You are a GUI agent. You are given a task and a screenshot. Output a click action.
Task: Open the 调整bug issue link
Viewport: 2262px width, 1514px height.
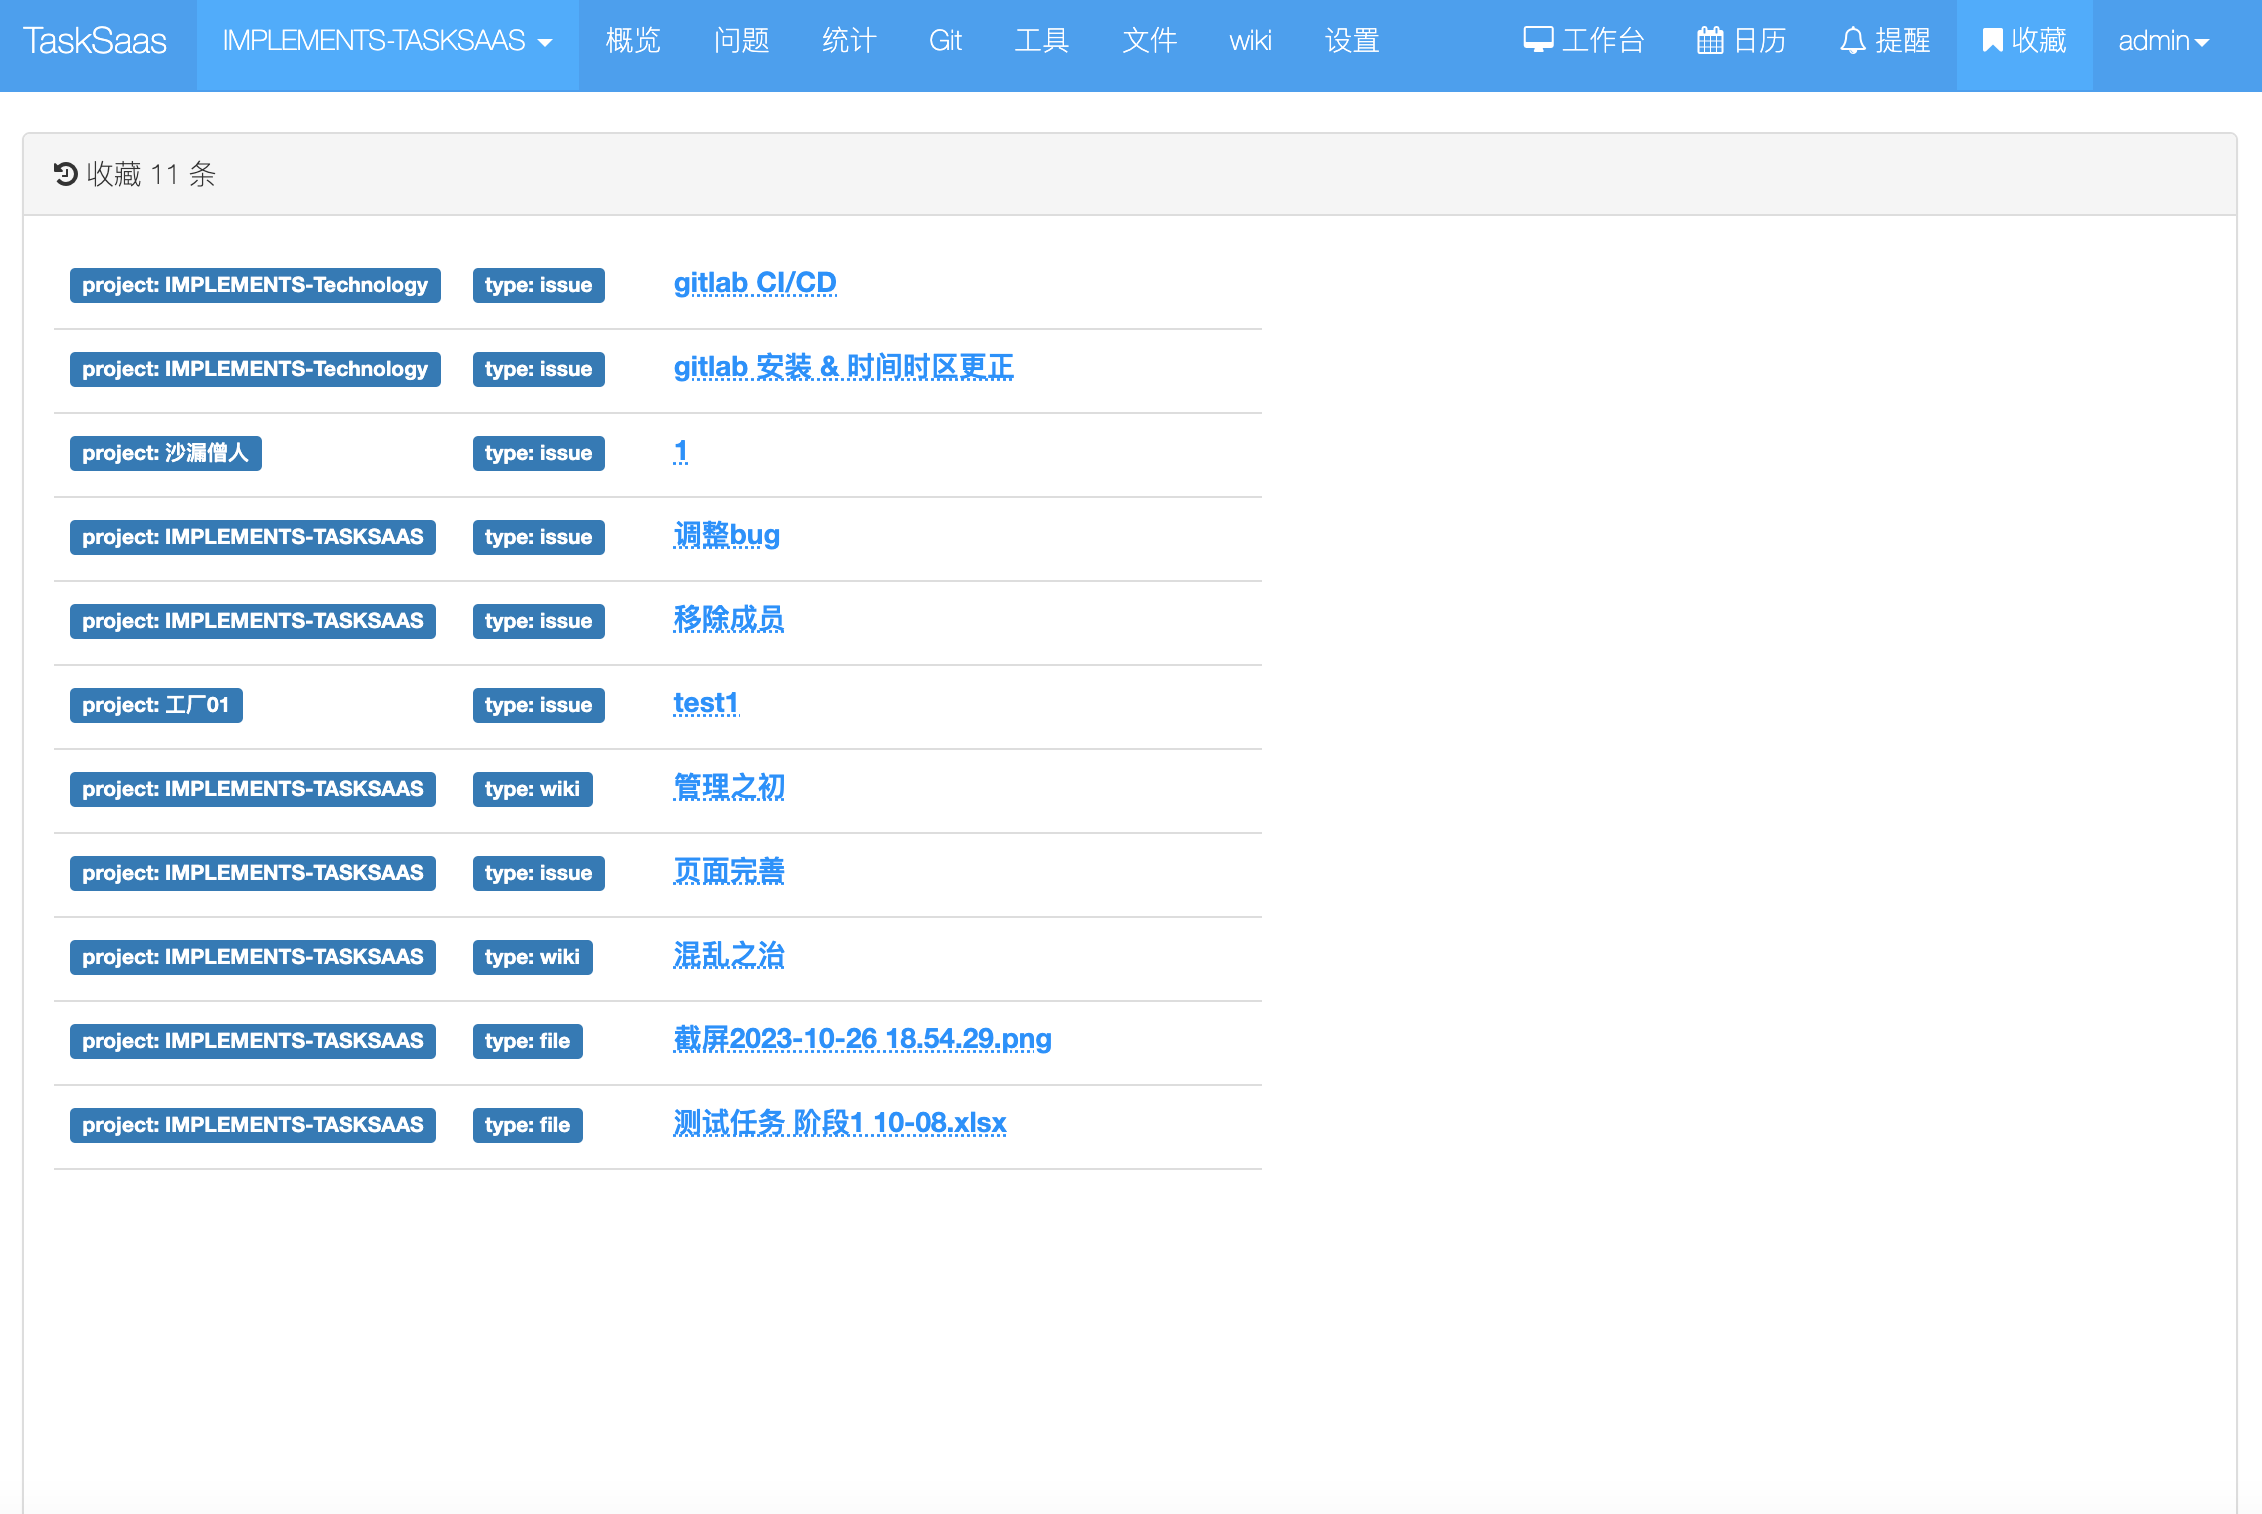(726, 535)
